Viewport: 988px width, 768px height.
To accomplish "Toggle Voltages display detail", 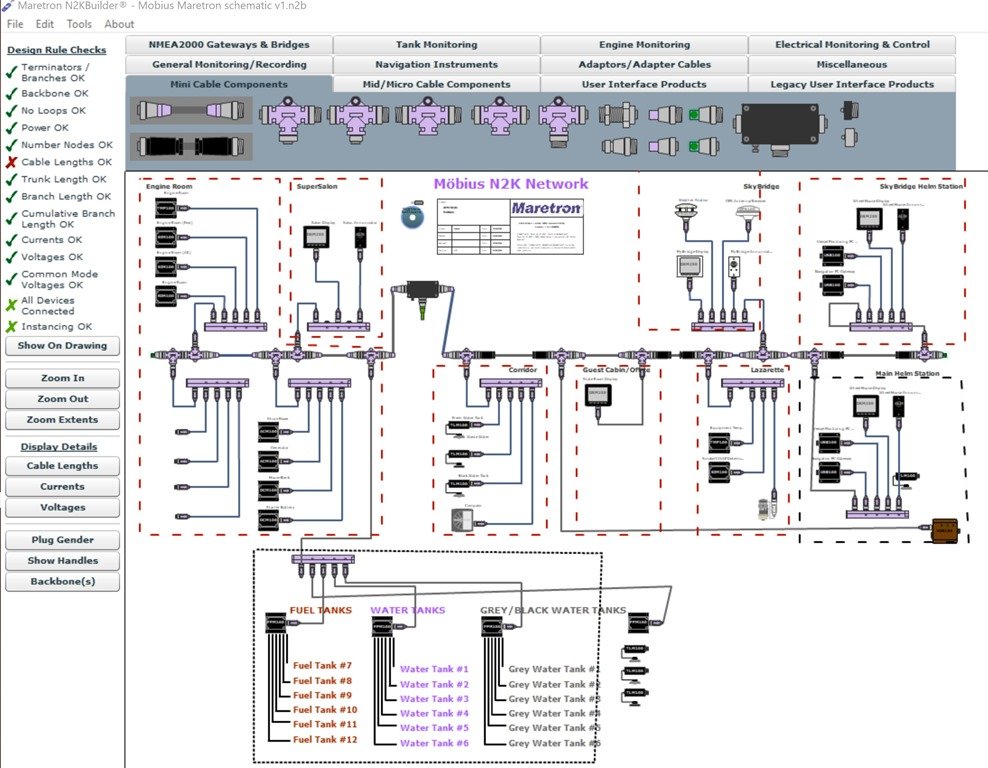I will pos(62,507).
